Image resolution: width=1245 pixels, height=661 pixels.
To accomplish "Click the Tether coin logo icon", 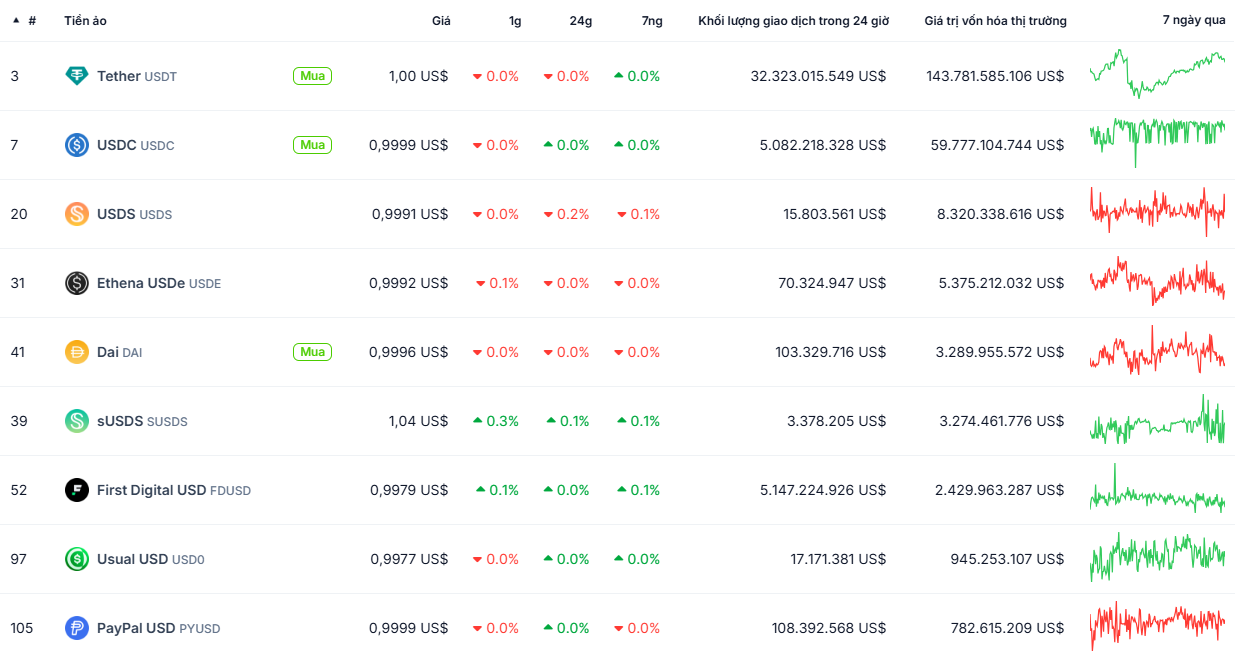I will click(x=77, y=76).
